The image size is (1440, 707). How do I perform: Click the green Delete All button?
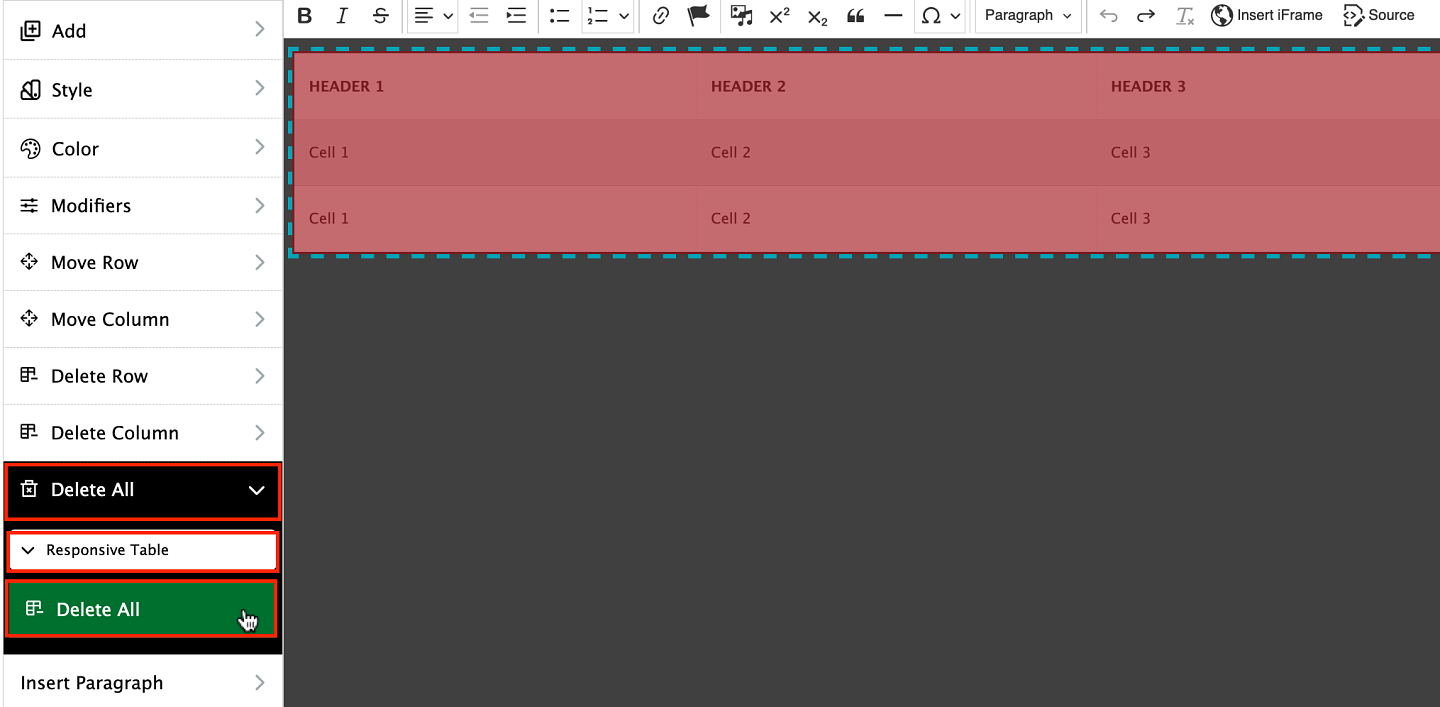click(141, 609)
